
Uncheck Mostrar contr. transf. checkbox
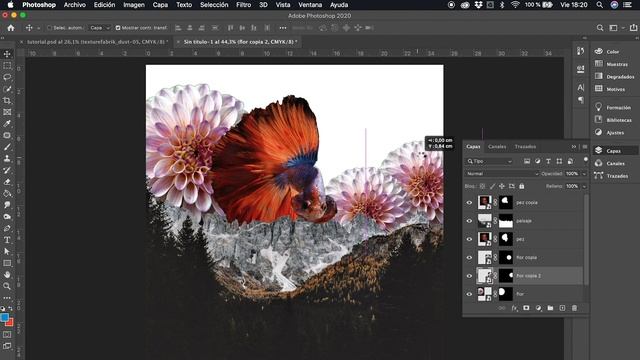(x=118, y=28)
